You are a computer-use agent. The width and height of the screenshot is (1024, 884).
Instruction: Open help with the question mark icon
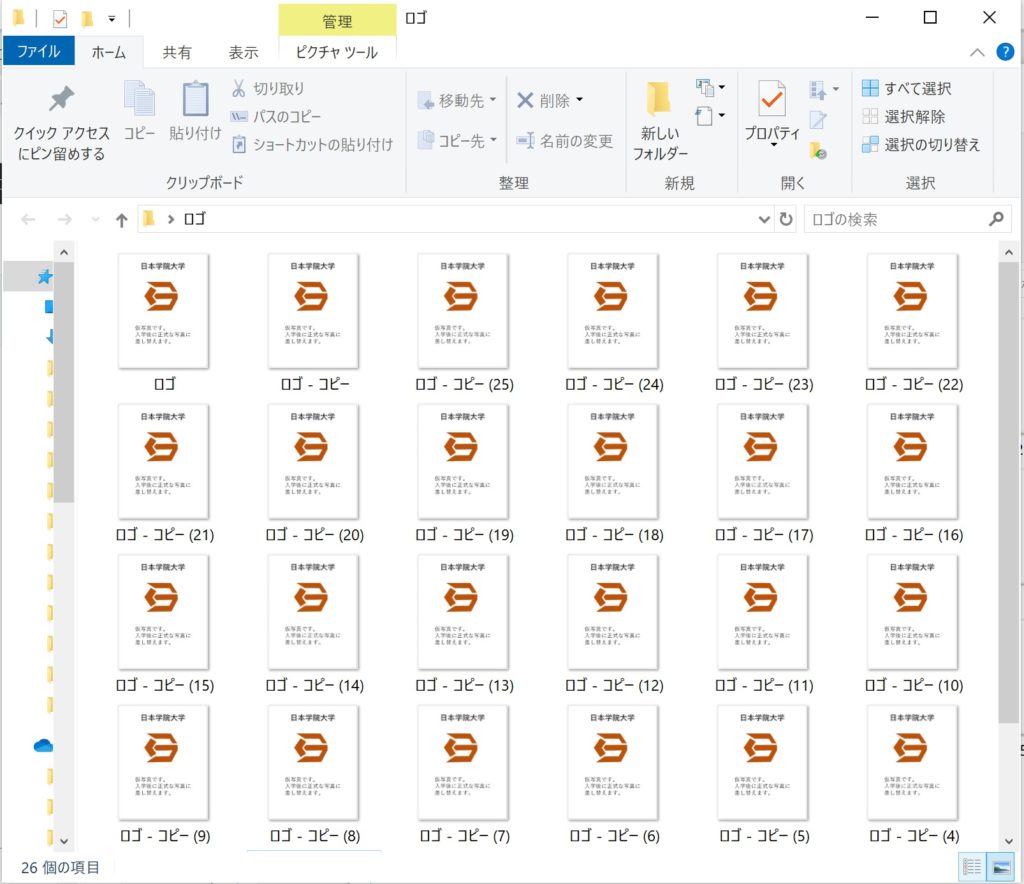pyautogui.click(x=1005, y=52)
